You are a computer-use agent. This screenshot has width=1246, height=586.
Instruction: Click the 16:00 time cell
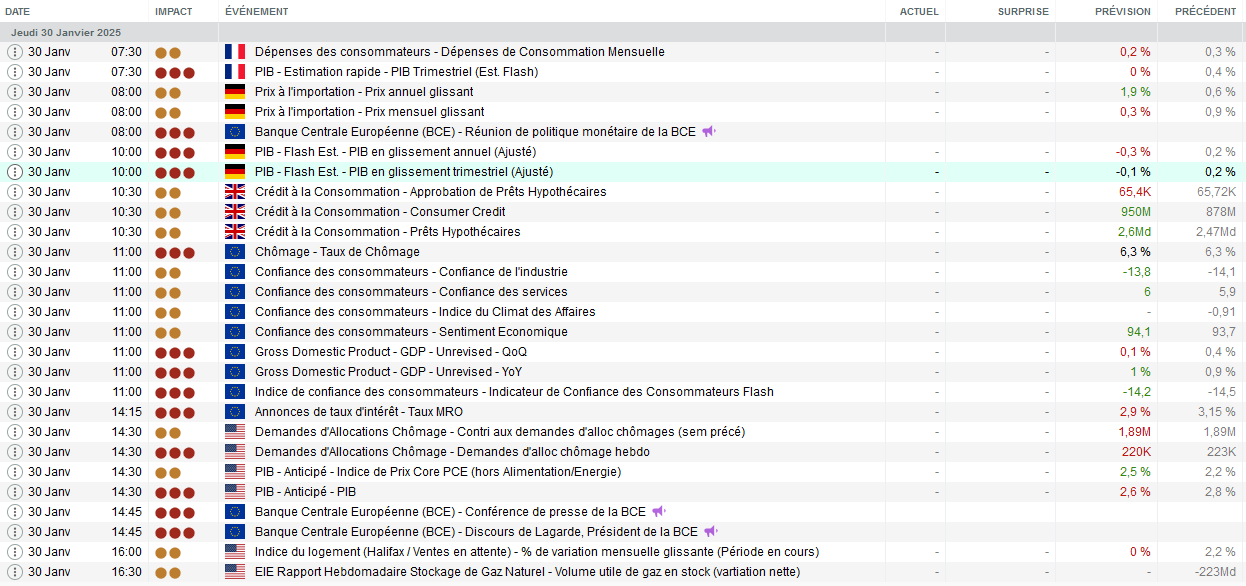(126, 552)
